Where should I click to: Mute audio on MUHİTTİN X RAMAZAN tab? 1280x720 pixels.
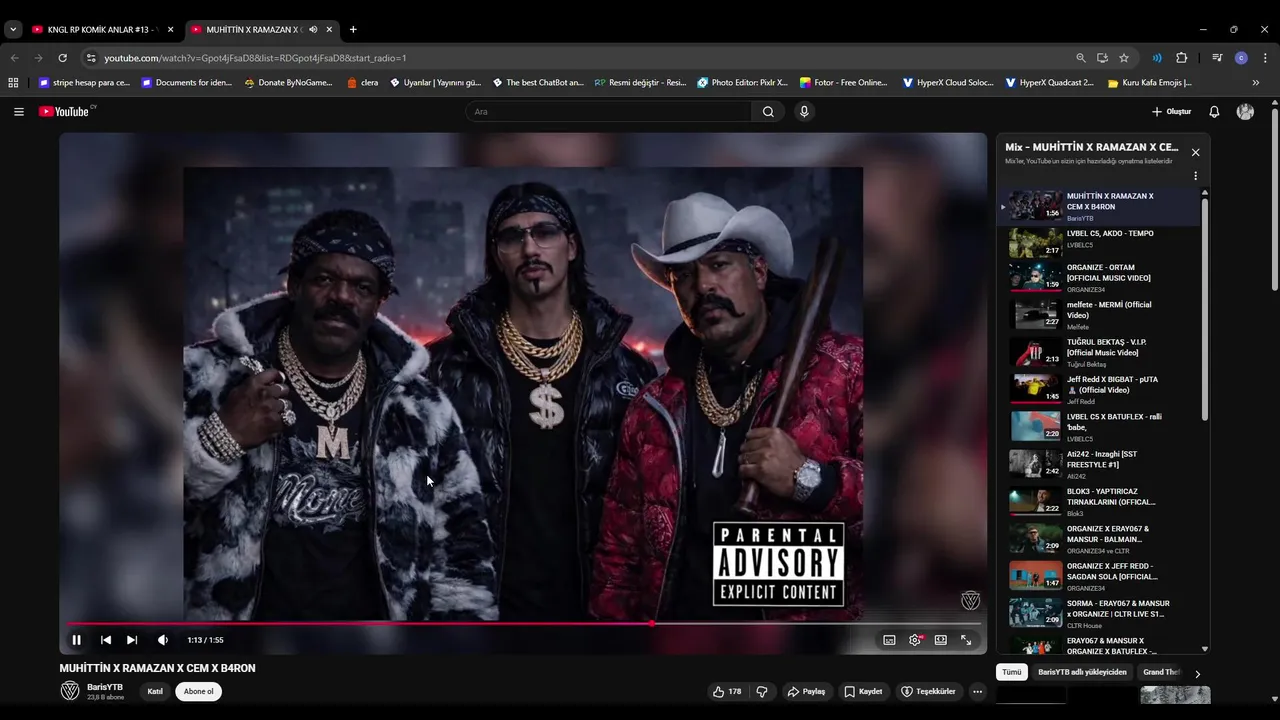(313, 29)
